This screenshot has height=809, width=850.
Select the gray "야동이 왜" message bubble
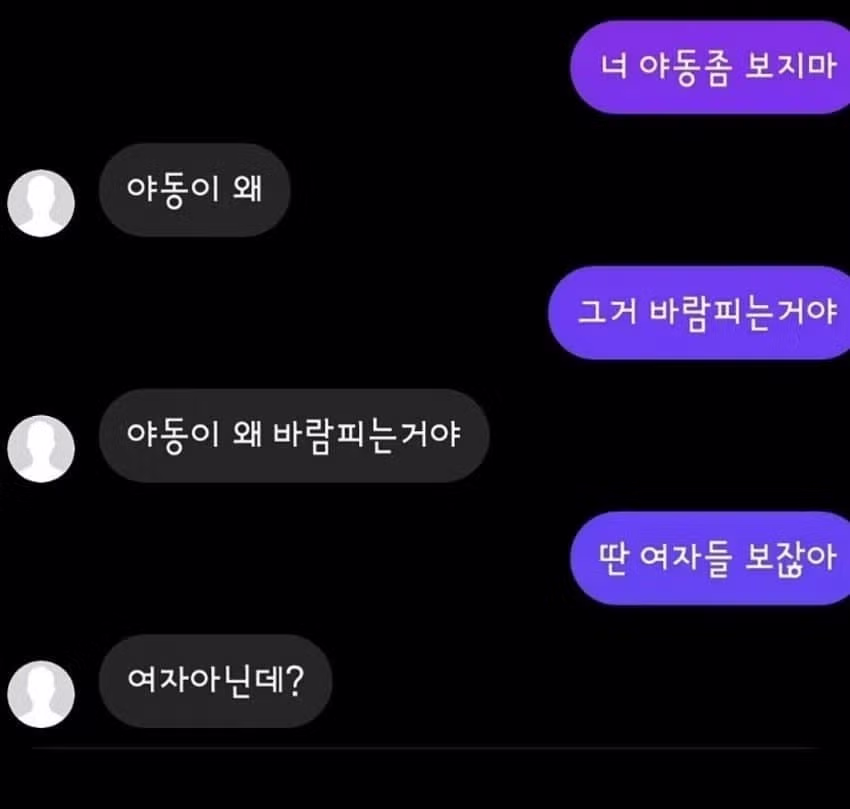point(194,190)
